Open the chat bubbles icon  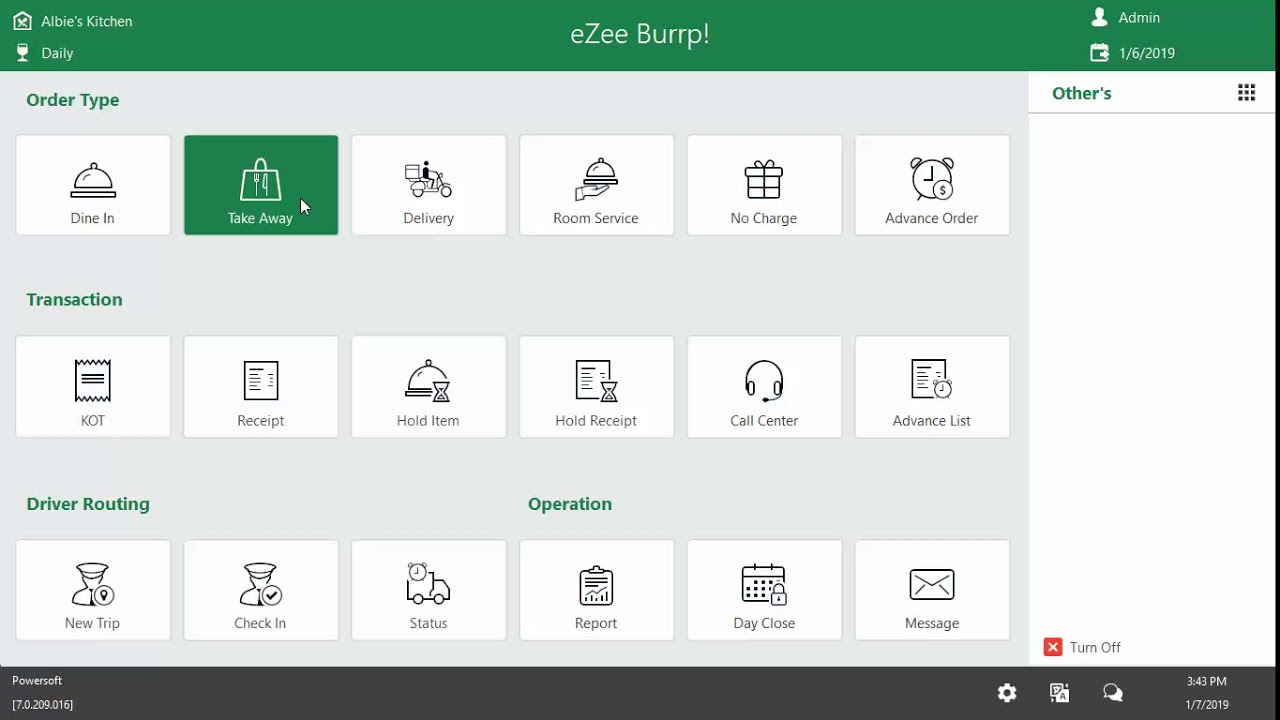tap(1113, 693)
